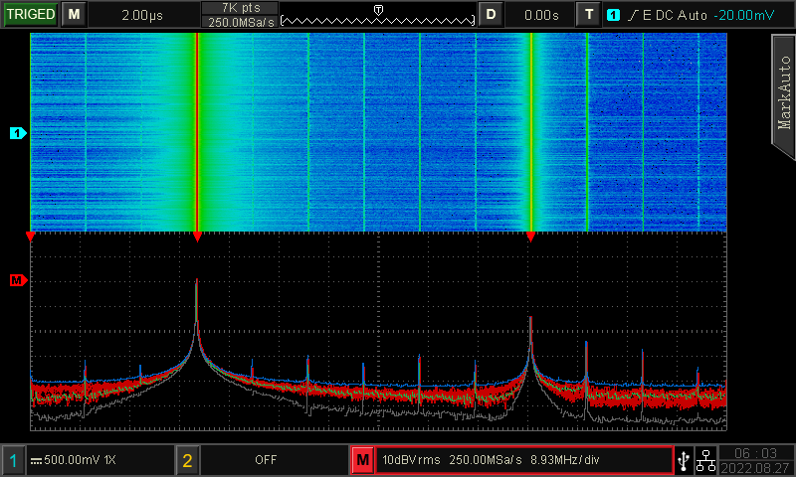Click the channel 1 ground marker on left
Image resolution: width=796 pixels, height=477 pixels.
(17, 133)
